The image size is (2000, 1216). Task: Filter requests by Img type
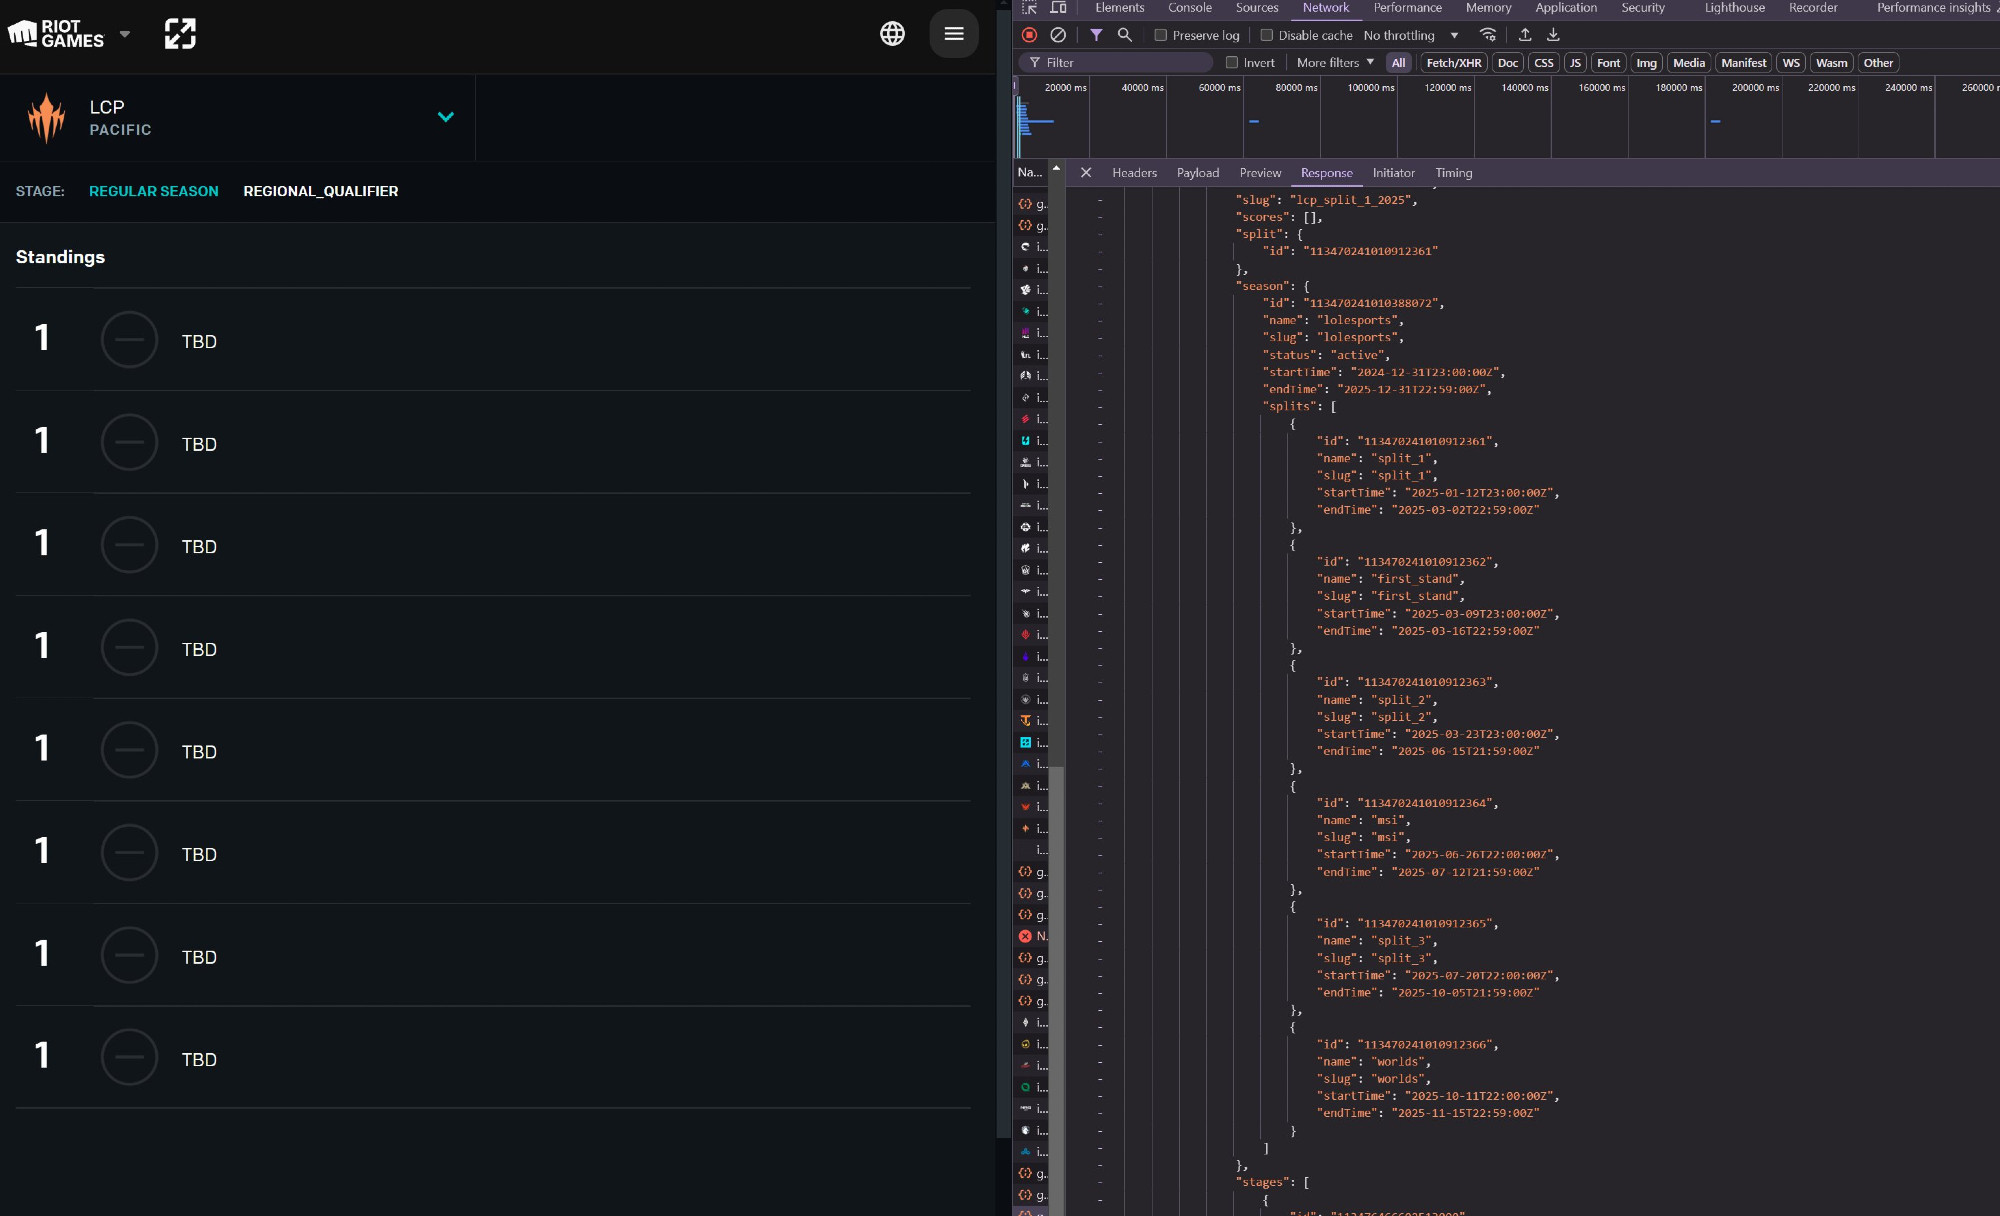click(1646, 63)
